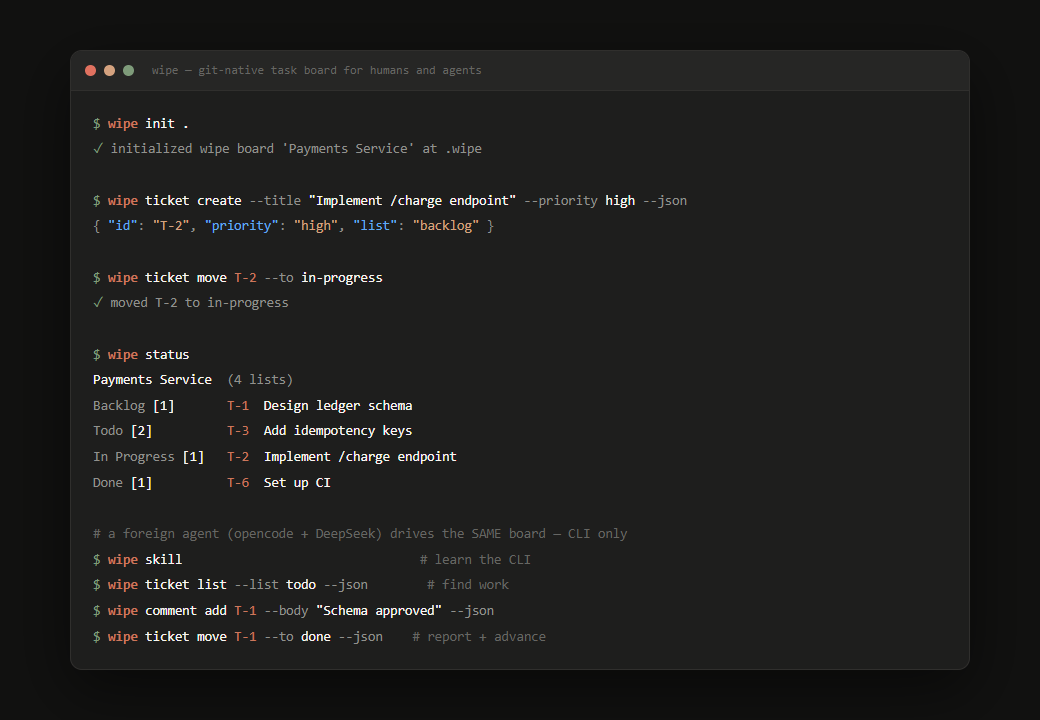The width and height of the screenshot is (1040, 720).
Task: Click the 'initialized wipe board' confirmation line
Action: point(287,149)
